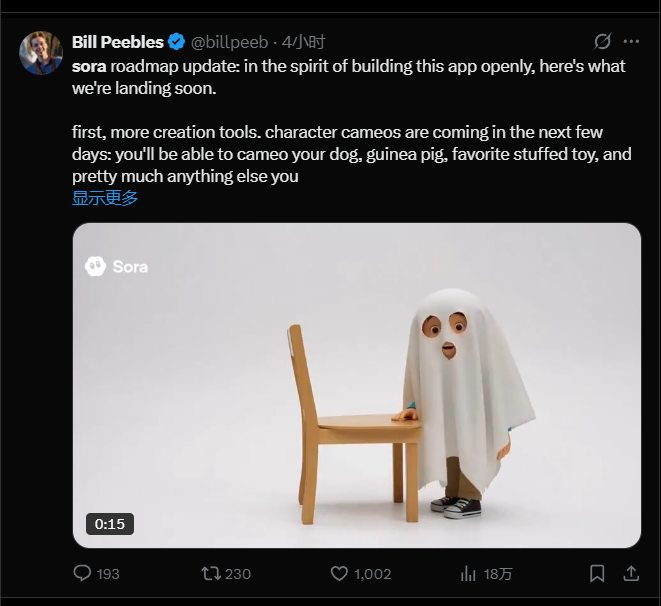Click the 0:15 video duration badge
The width and height of the screenshot is (661, 606).
click(110, 524)
